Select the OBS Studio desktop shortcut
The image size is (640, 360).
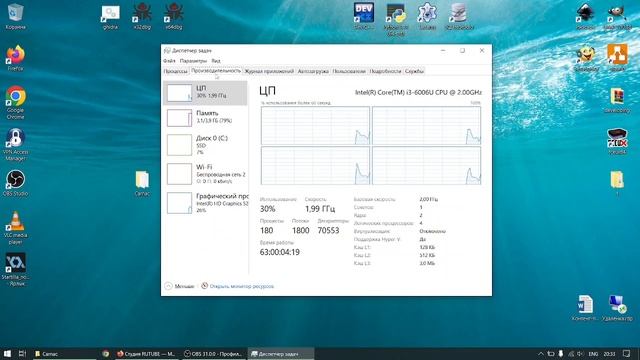tap(16, 183)
